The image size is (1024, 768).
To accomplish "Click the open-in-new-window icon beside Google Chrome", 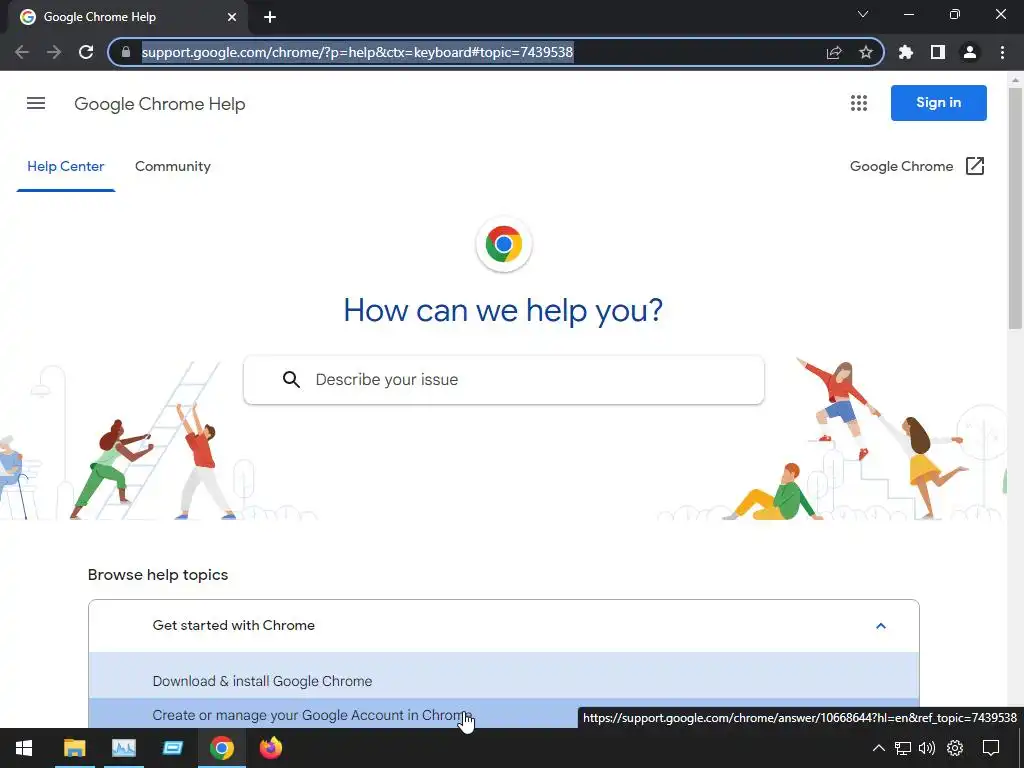I will [x=974, y=167].
